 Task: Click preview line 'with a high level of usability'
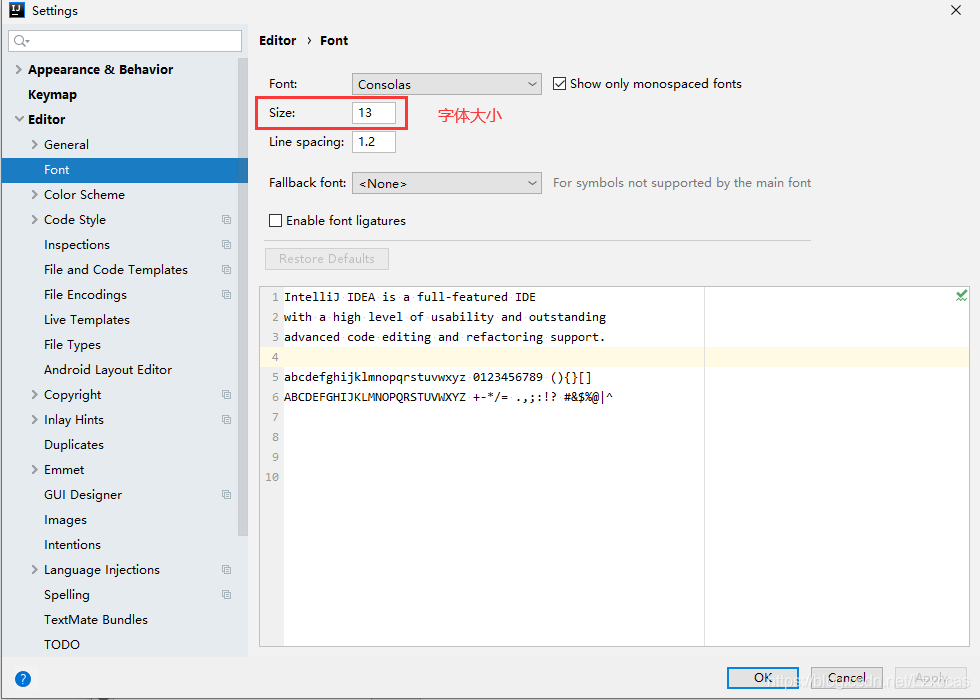[x=445, y=317]
